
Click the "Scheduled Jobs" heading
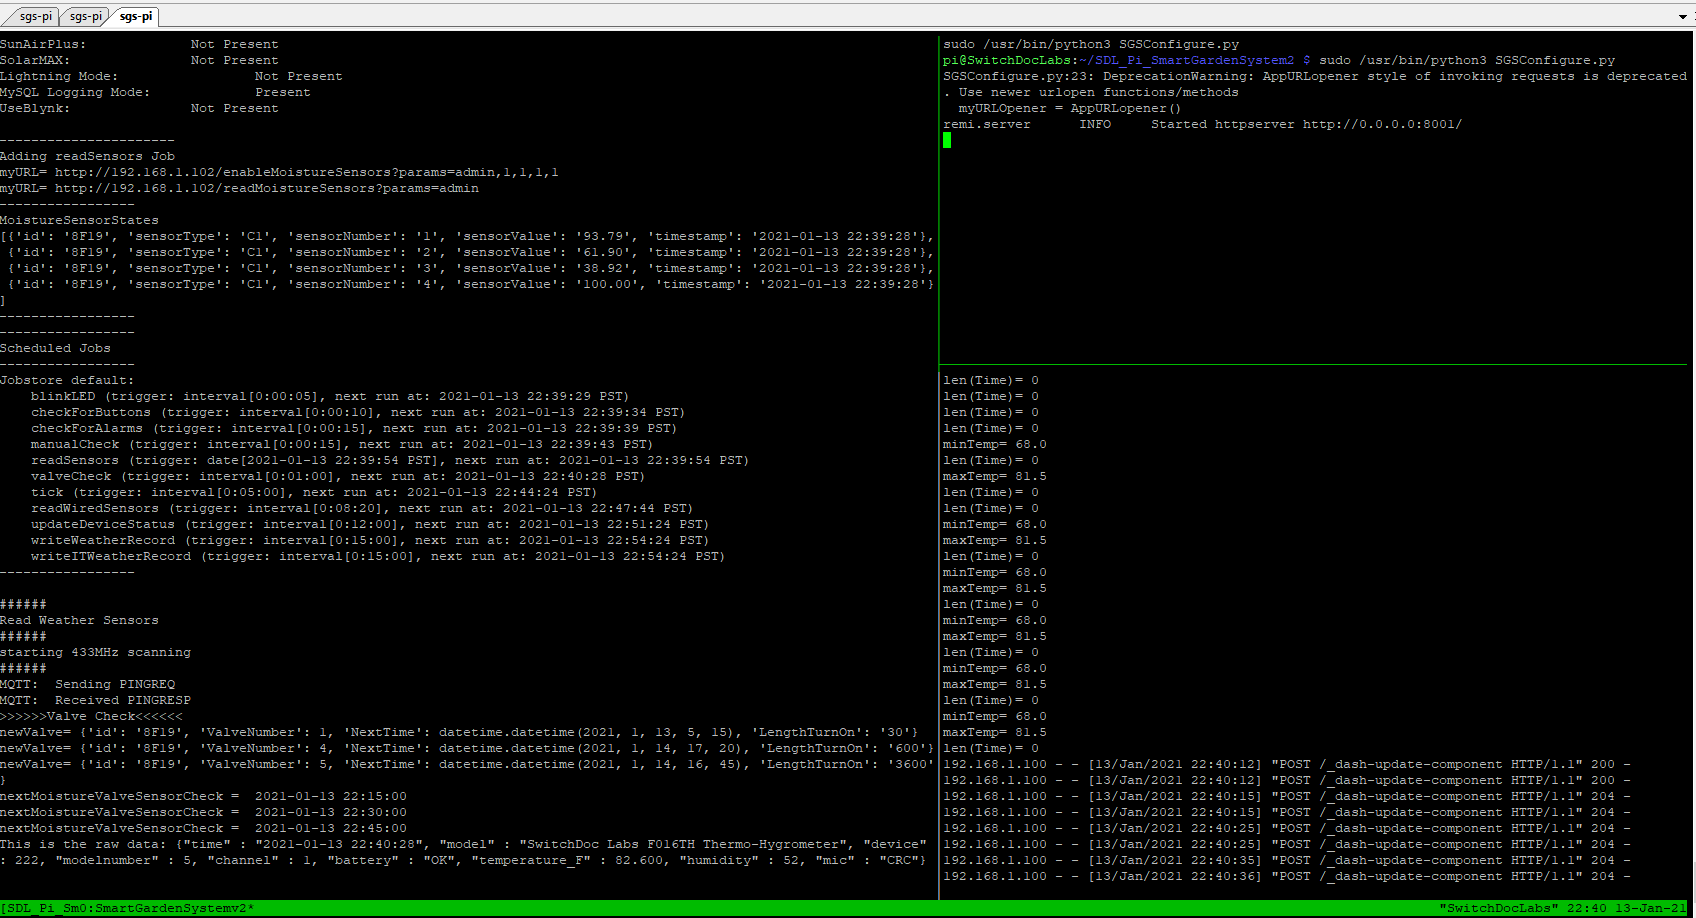[x=55, y=348]
